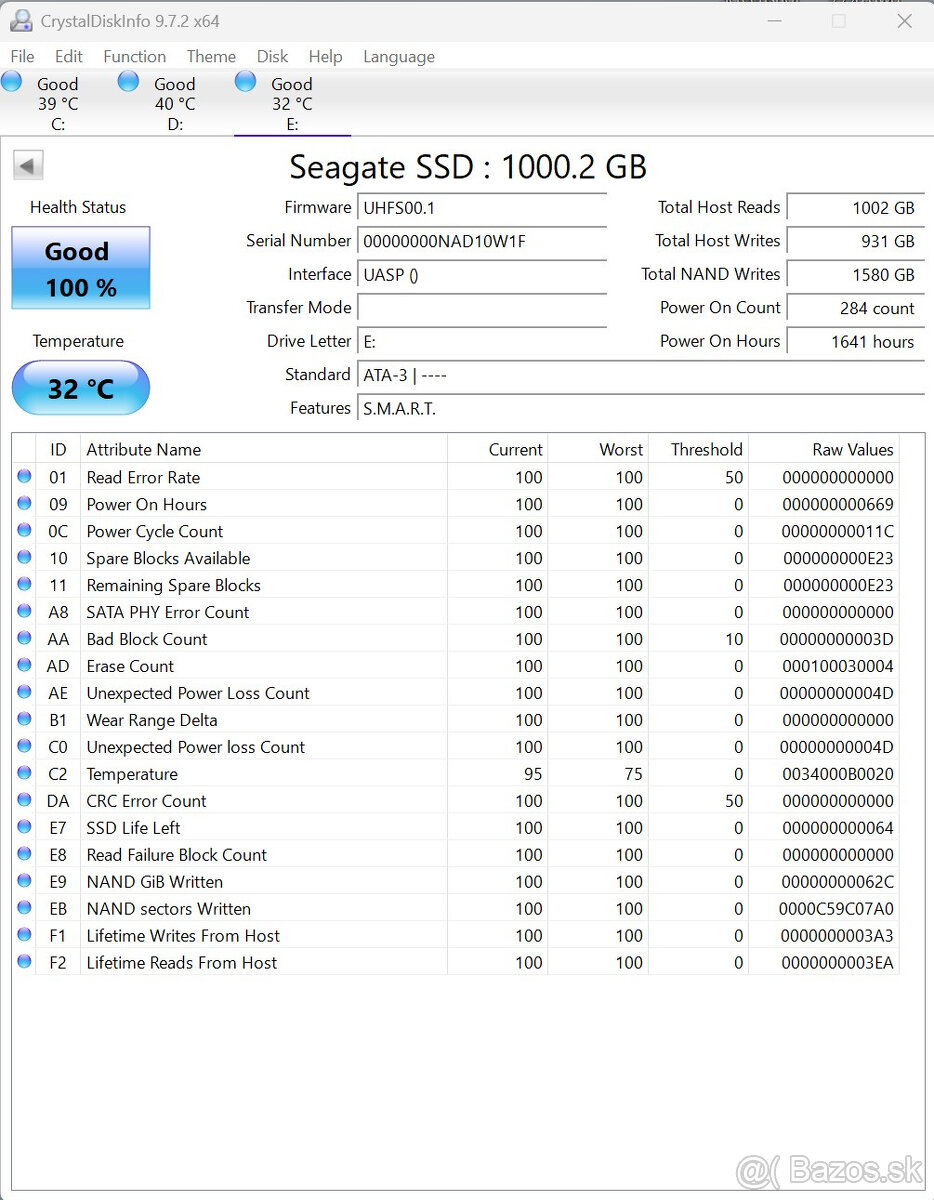Click the status dot of Wear Range Delta

(24, 720)
